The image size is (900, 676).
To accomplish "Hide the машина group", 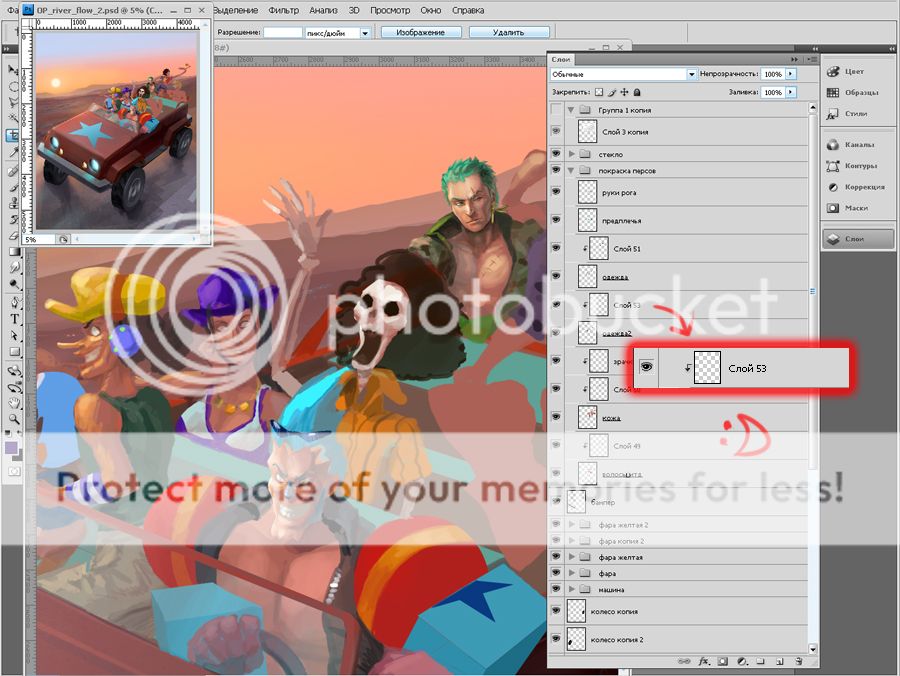I will point(556,589).
